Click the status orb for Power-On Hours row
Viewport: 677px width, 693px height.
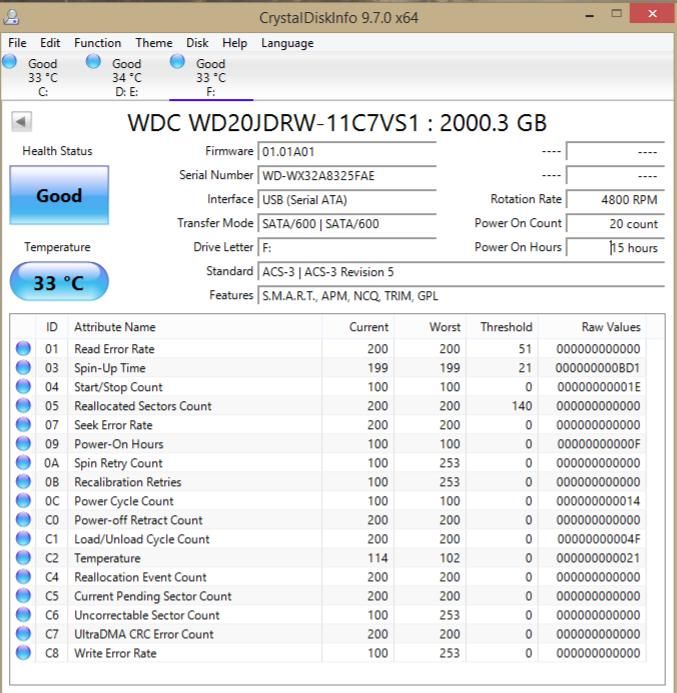point(23,443)
